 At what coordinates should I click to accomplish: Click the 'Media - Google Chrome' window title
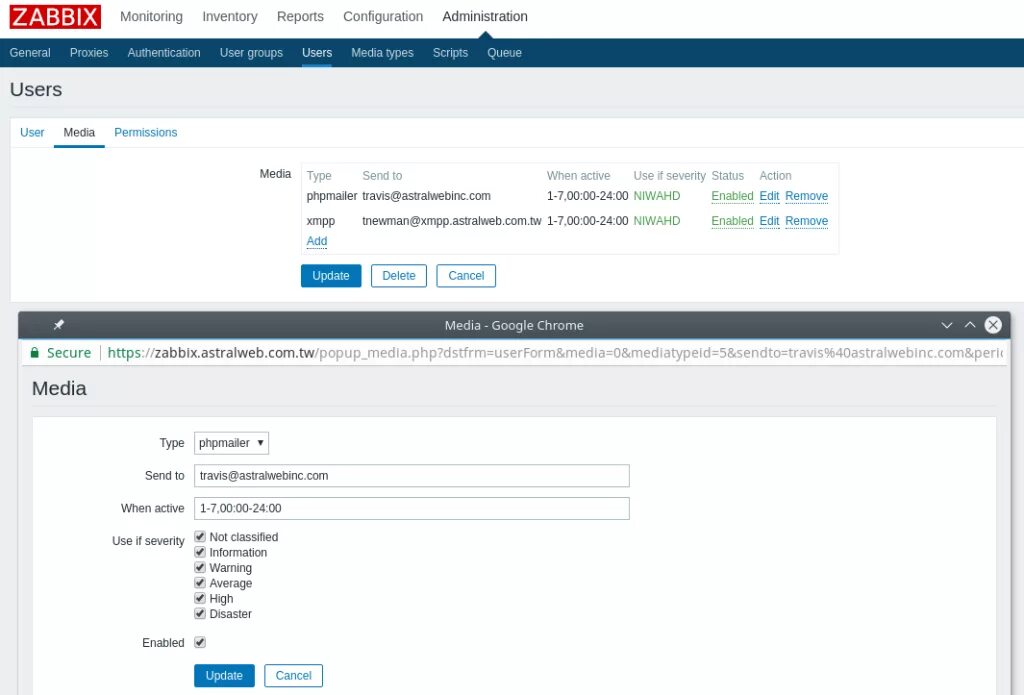[x=514, y=325]
